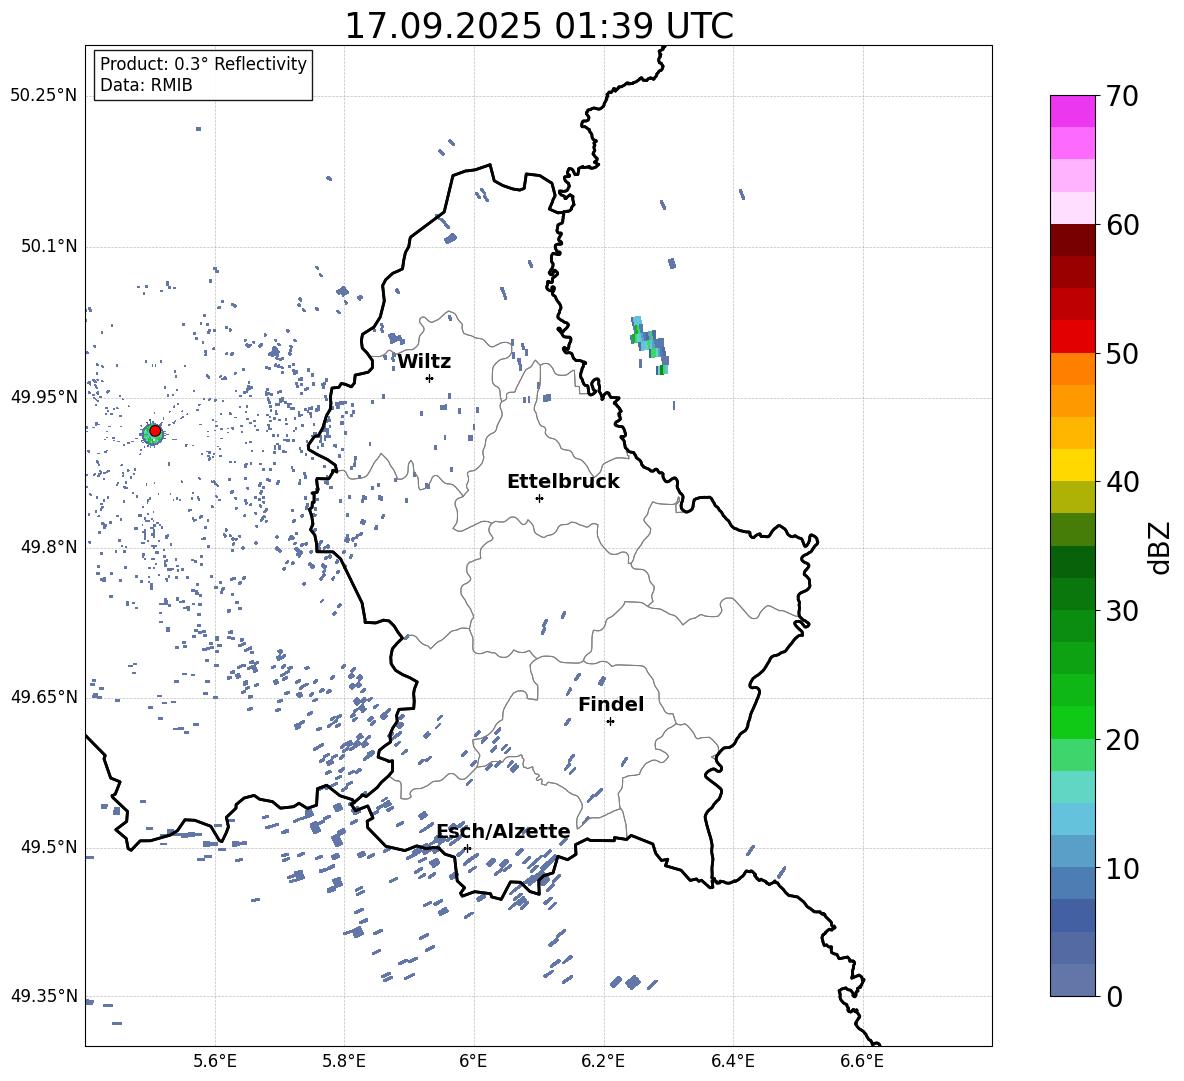Click the 6°E longitude label

473,1061
